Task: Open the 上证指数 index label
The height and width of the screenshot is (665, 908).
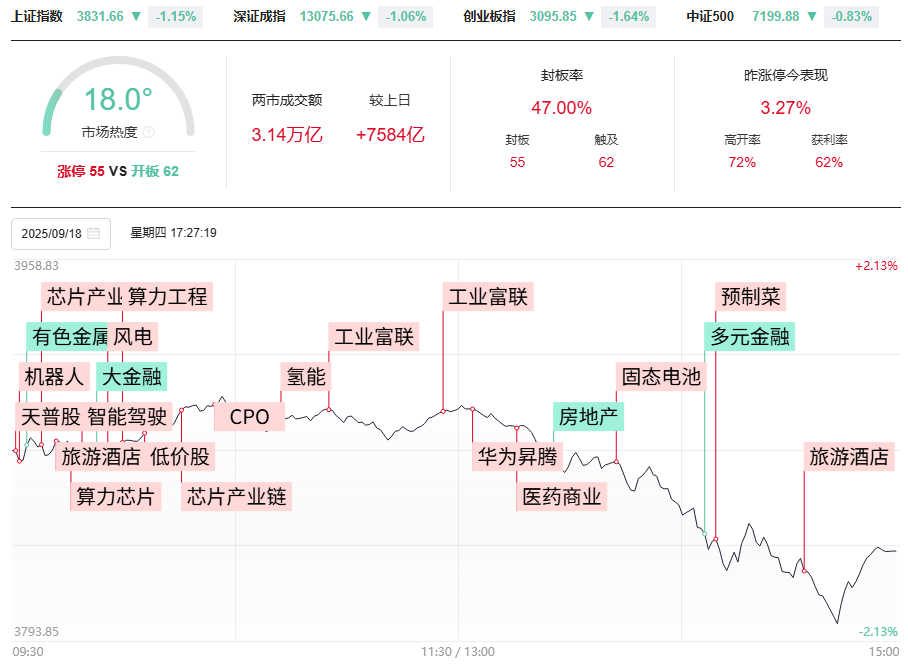Action: click(x=37, y=17)
